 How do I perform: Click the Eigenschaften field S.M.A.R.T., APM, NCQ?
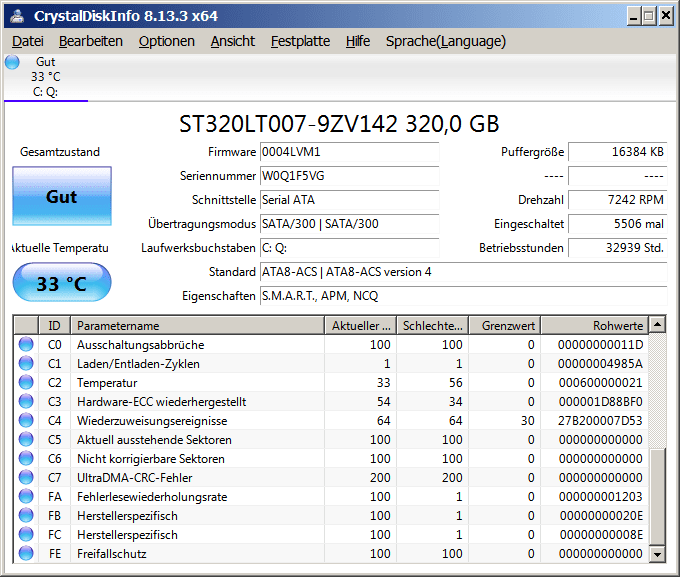coord(464,296)
